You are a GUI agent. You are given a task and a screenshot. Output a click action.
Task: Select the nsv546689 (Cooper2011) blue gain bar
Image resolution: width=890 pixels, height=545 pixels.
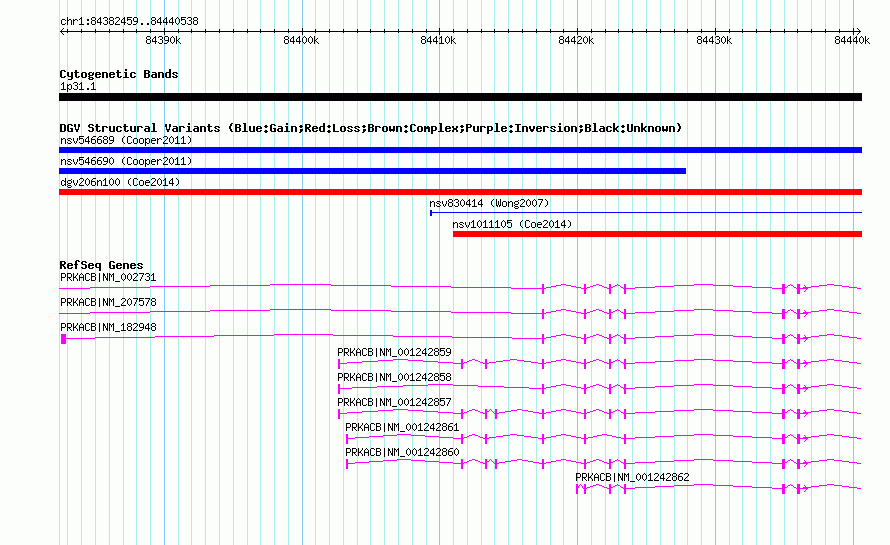pyautogui.click(x=460, y=150)
